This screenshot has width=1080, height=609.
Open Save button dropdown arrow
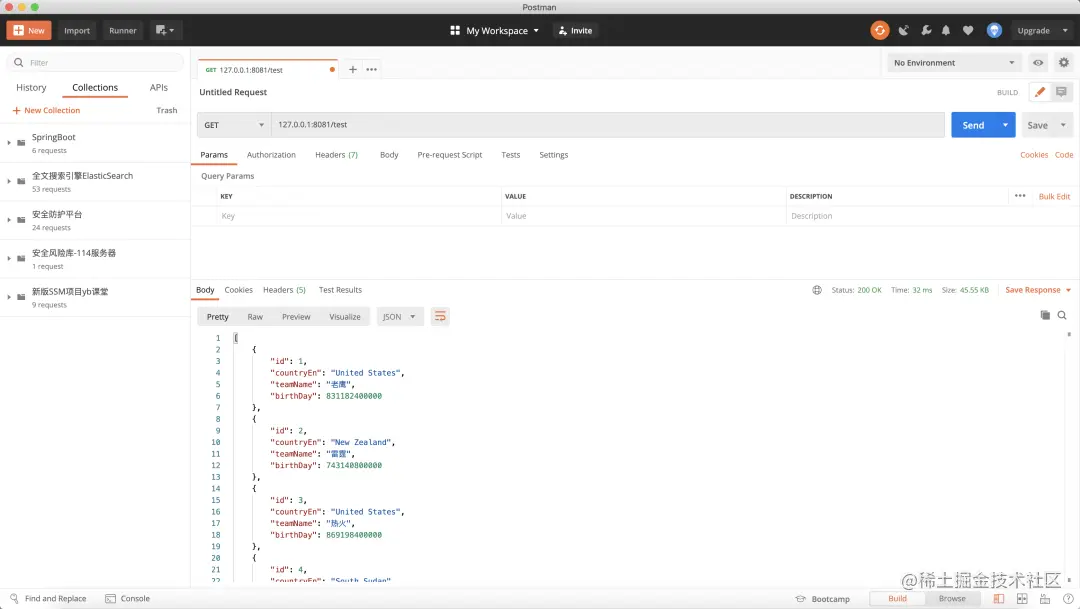pos(1063,125)
